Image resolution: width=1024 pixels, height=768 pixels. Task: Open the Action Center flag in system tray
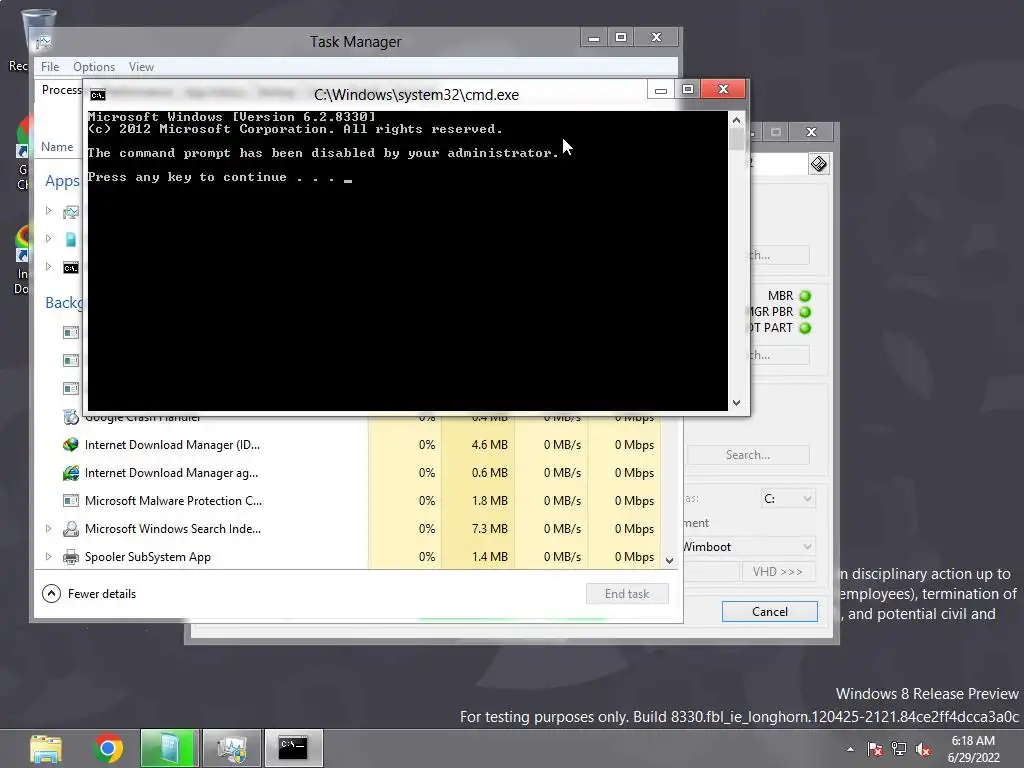(x=875, y=749)
